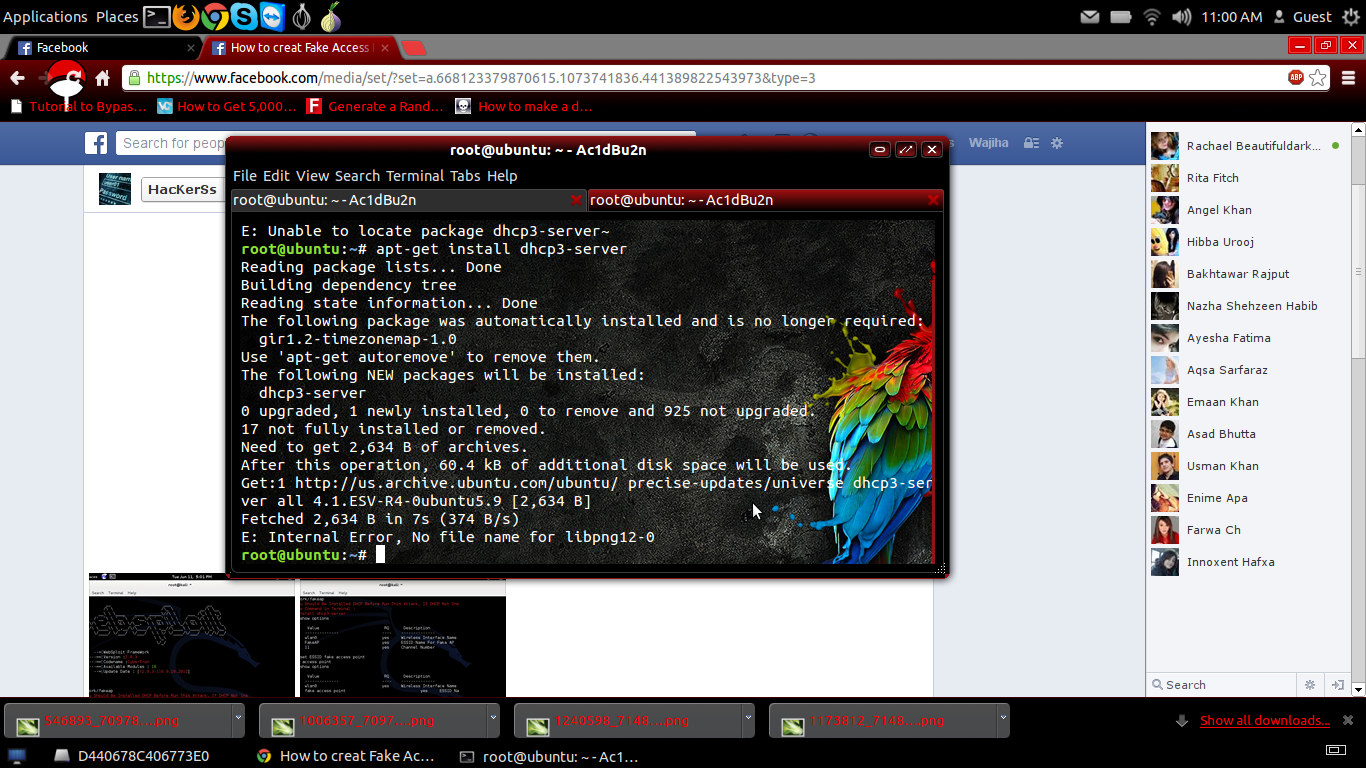Switch to the first terminal tab
The height and width of the screenshot is (768, 1366).
(x=408, y=200)
